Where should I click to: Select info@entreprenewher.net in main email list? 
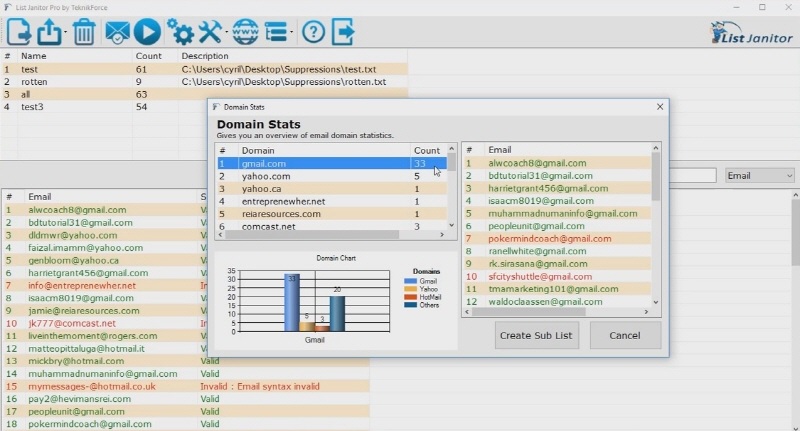[82, 286]
